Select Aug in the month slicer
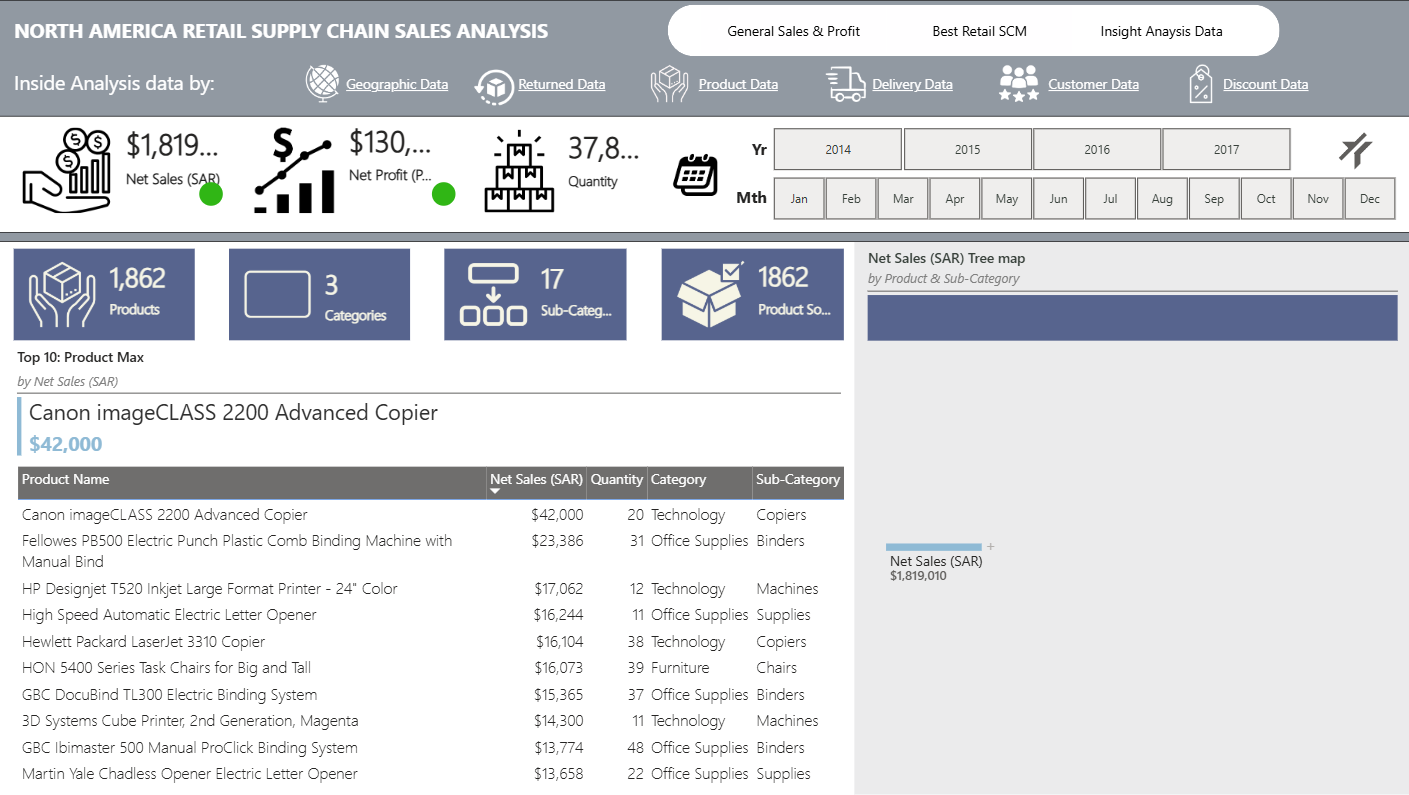Viewport: 1409px width, 795px height. [x=1162, y=199]
